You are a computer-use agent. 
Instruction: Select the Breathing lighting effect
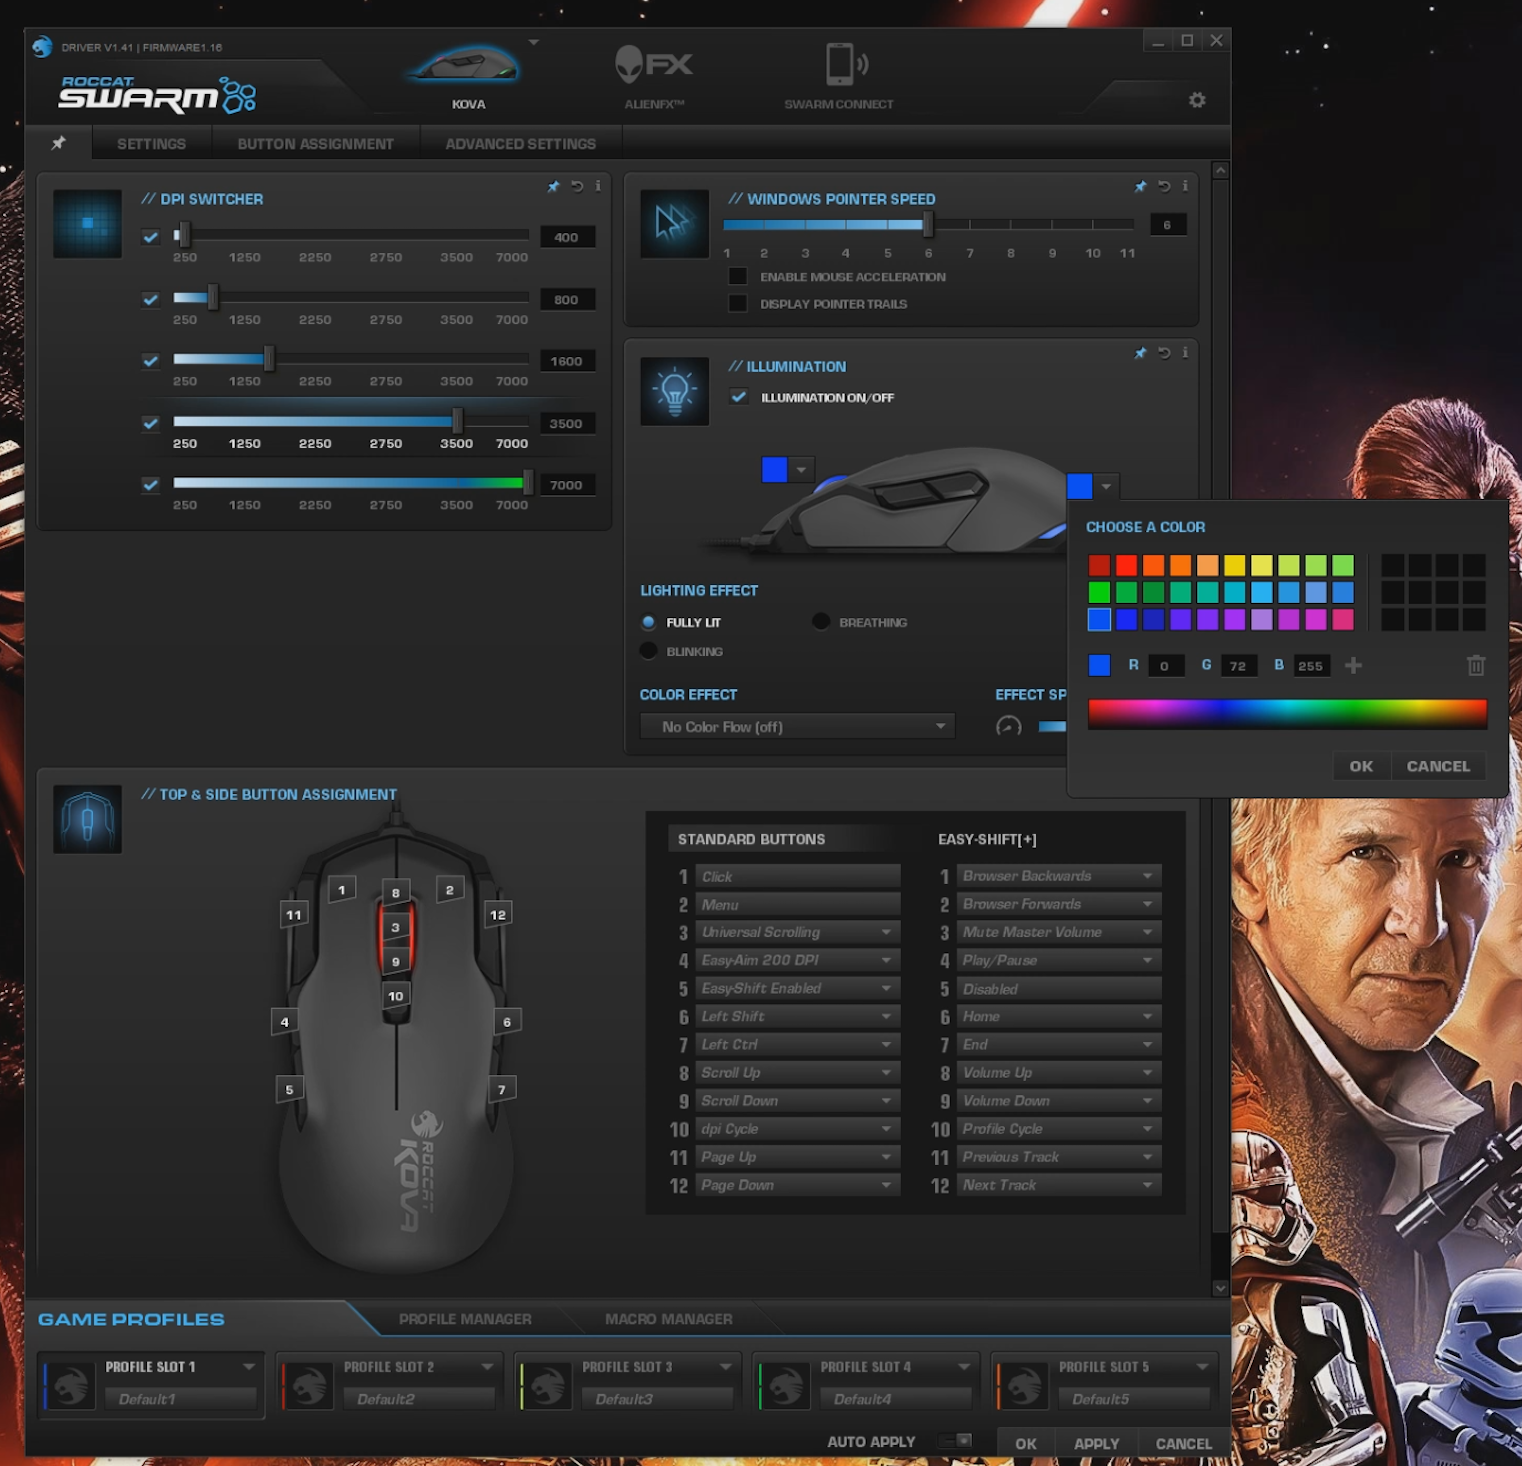point(821,622)
